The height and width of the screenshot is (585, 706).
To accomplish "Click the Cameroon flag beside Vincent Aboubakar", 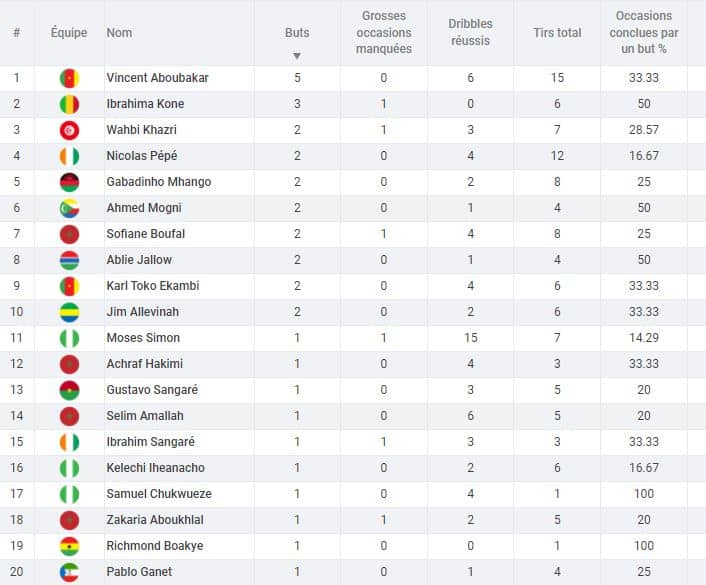I will (x=70, y=78).
